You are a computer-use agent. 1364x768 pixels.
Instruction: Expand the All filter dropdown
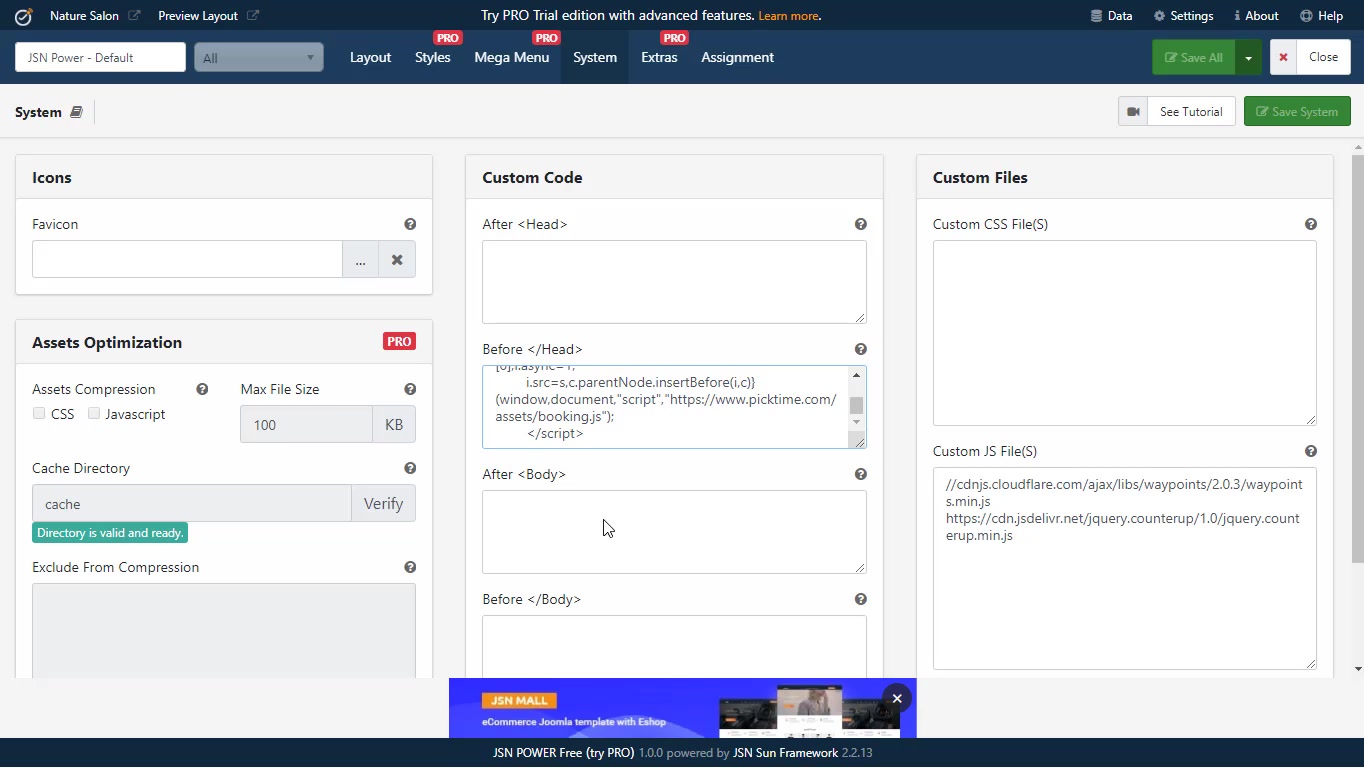(259, 58)
